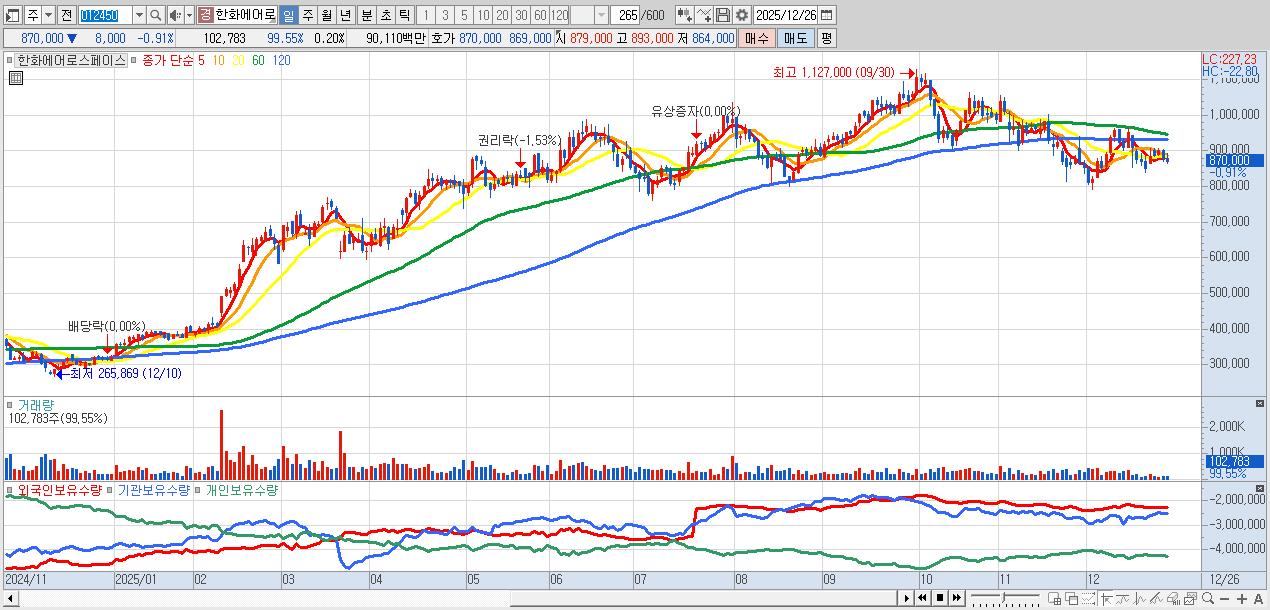Open the 주 market type dropdown arrow

pyautogui.click(x=49, y=15)
